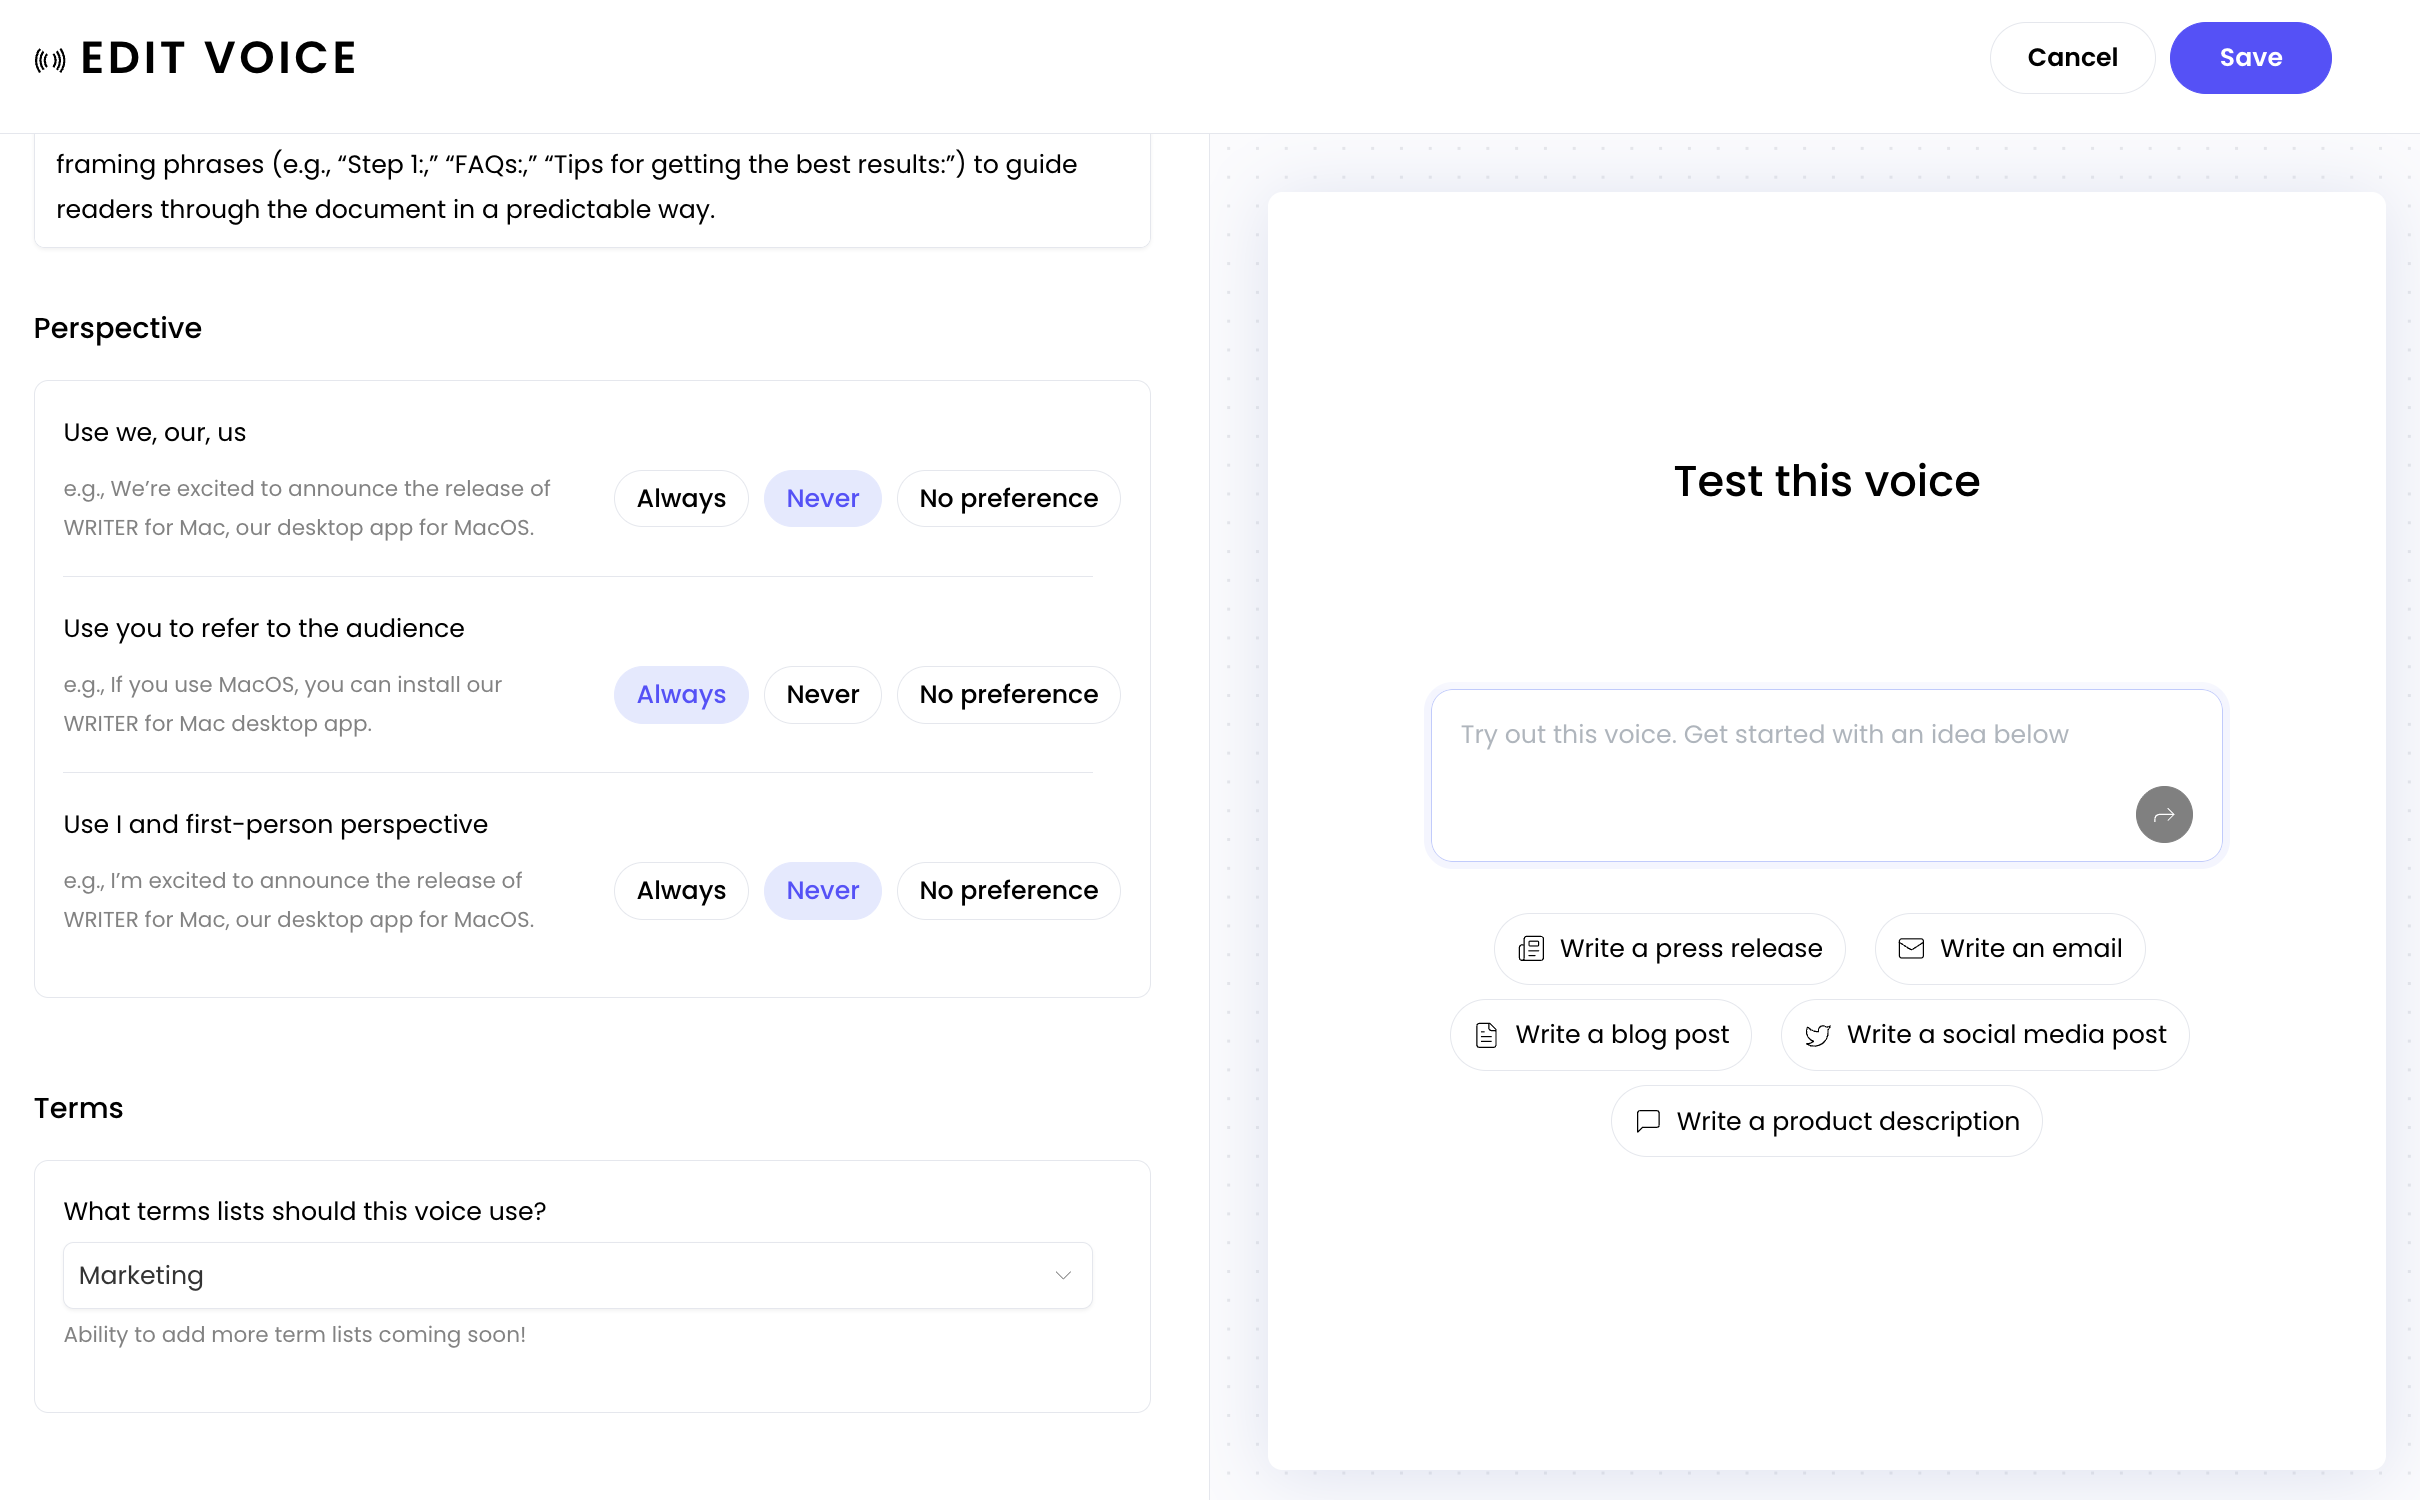Click the send arrow in the test box
The height and width of the screenshot is (1500, 2420).
click(2164, 815)
